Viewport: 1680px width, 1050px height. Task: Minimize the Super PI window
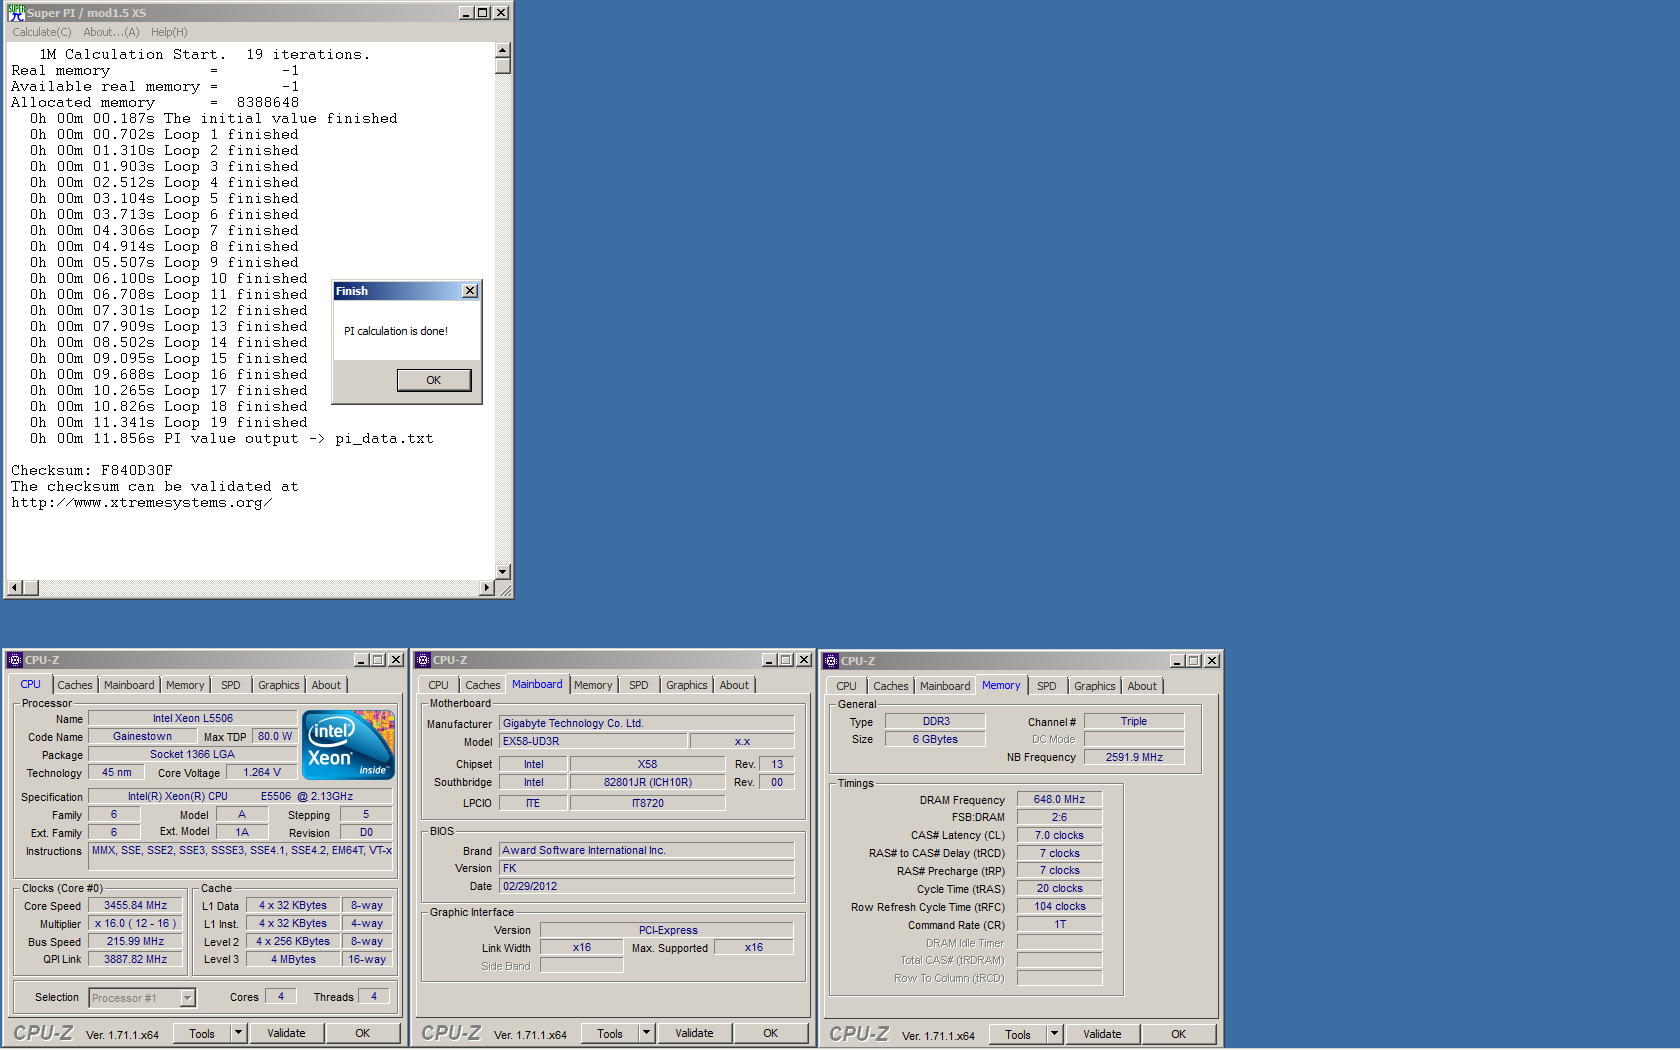[x=466, y=13]
